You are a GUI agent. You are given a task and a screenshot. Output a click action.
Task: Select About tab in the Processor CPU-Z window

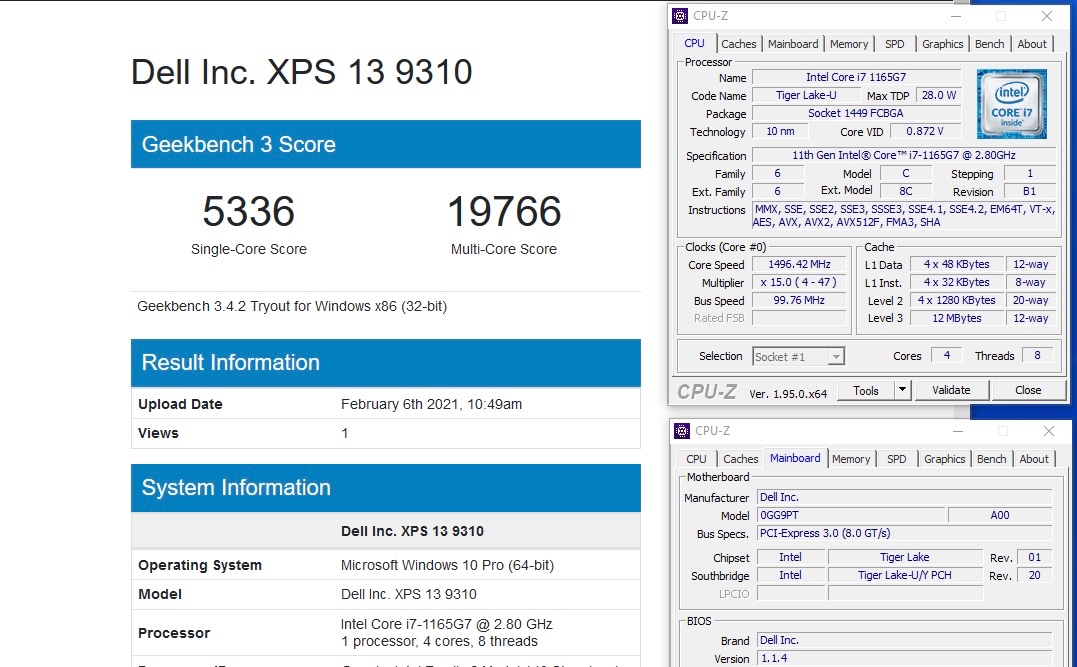tap(1032, 44)
